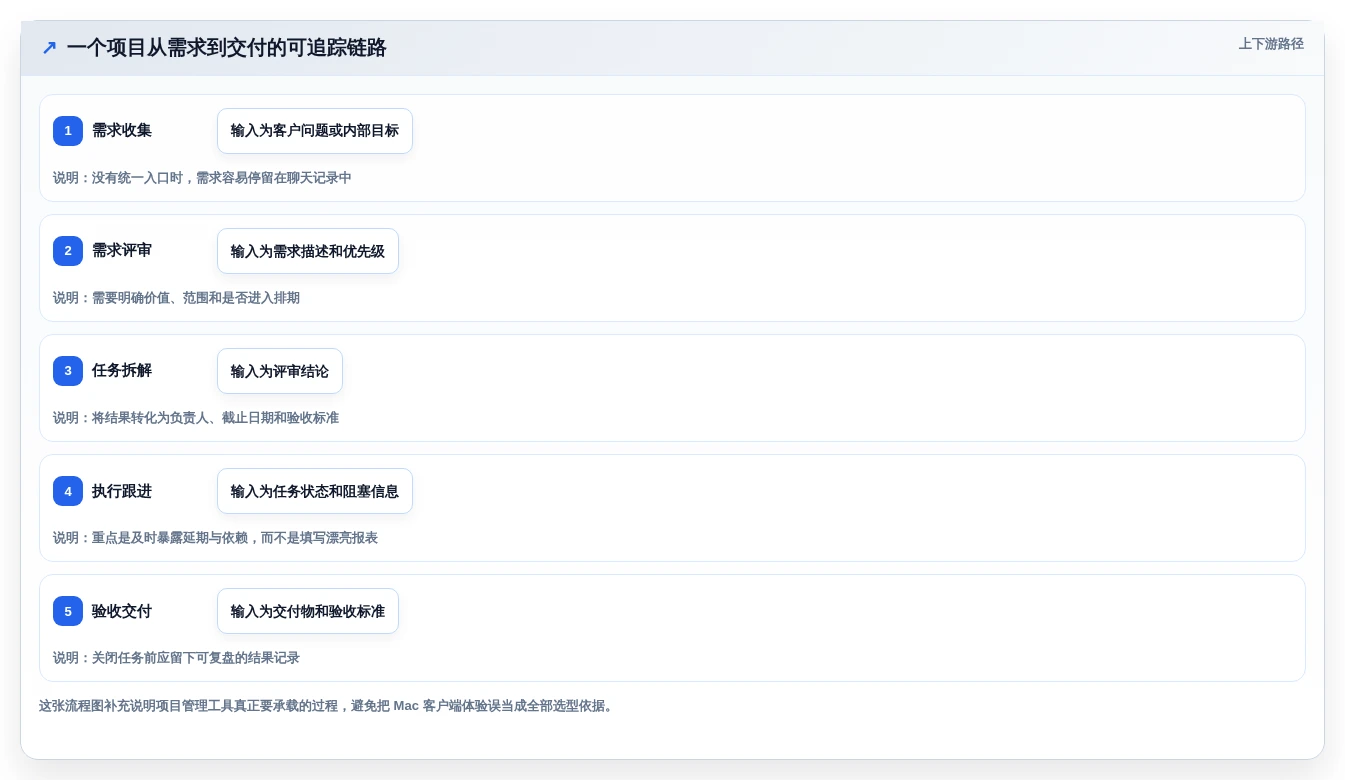The width and height of the screenshot is (1345, 780).
Task: Select the 执行跟进 step title
Action: coord(122,491)
